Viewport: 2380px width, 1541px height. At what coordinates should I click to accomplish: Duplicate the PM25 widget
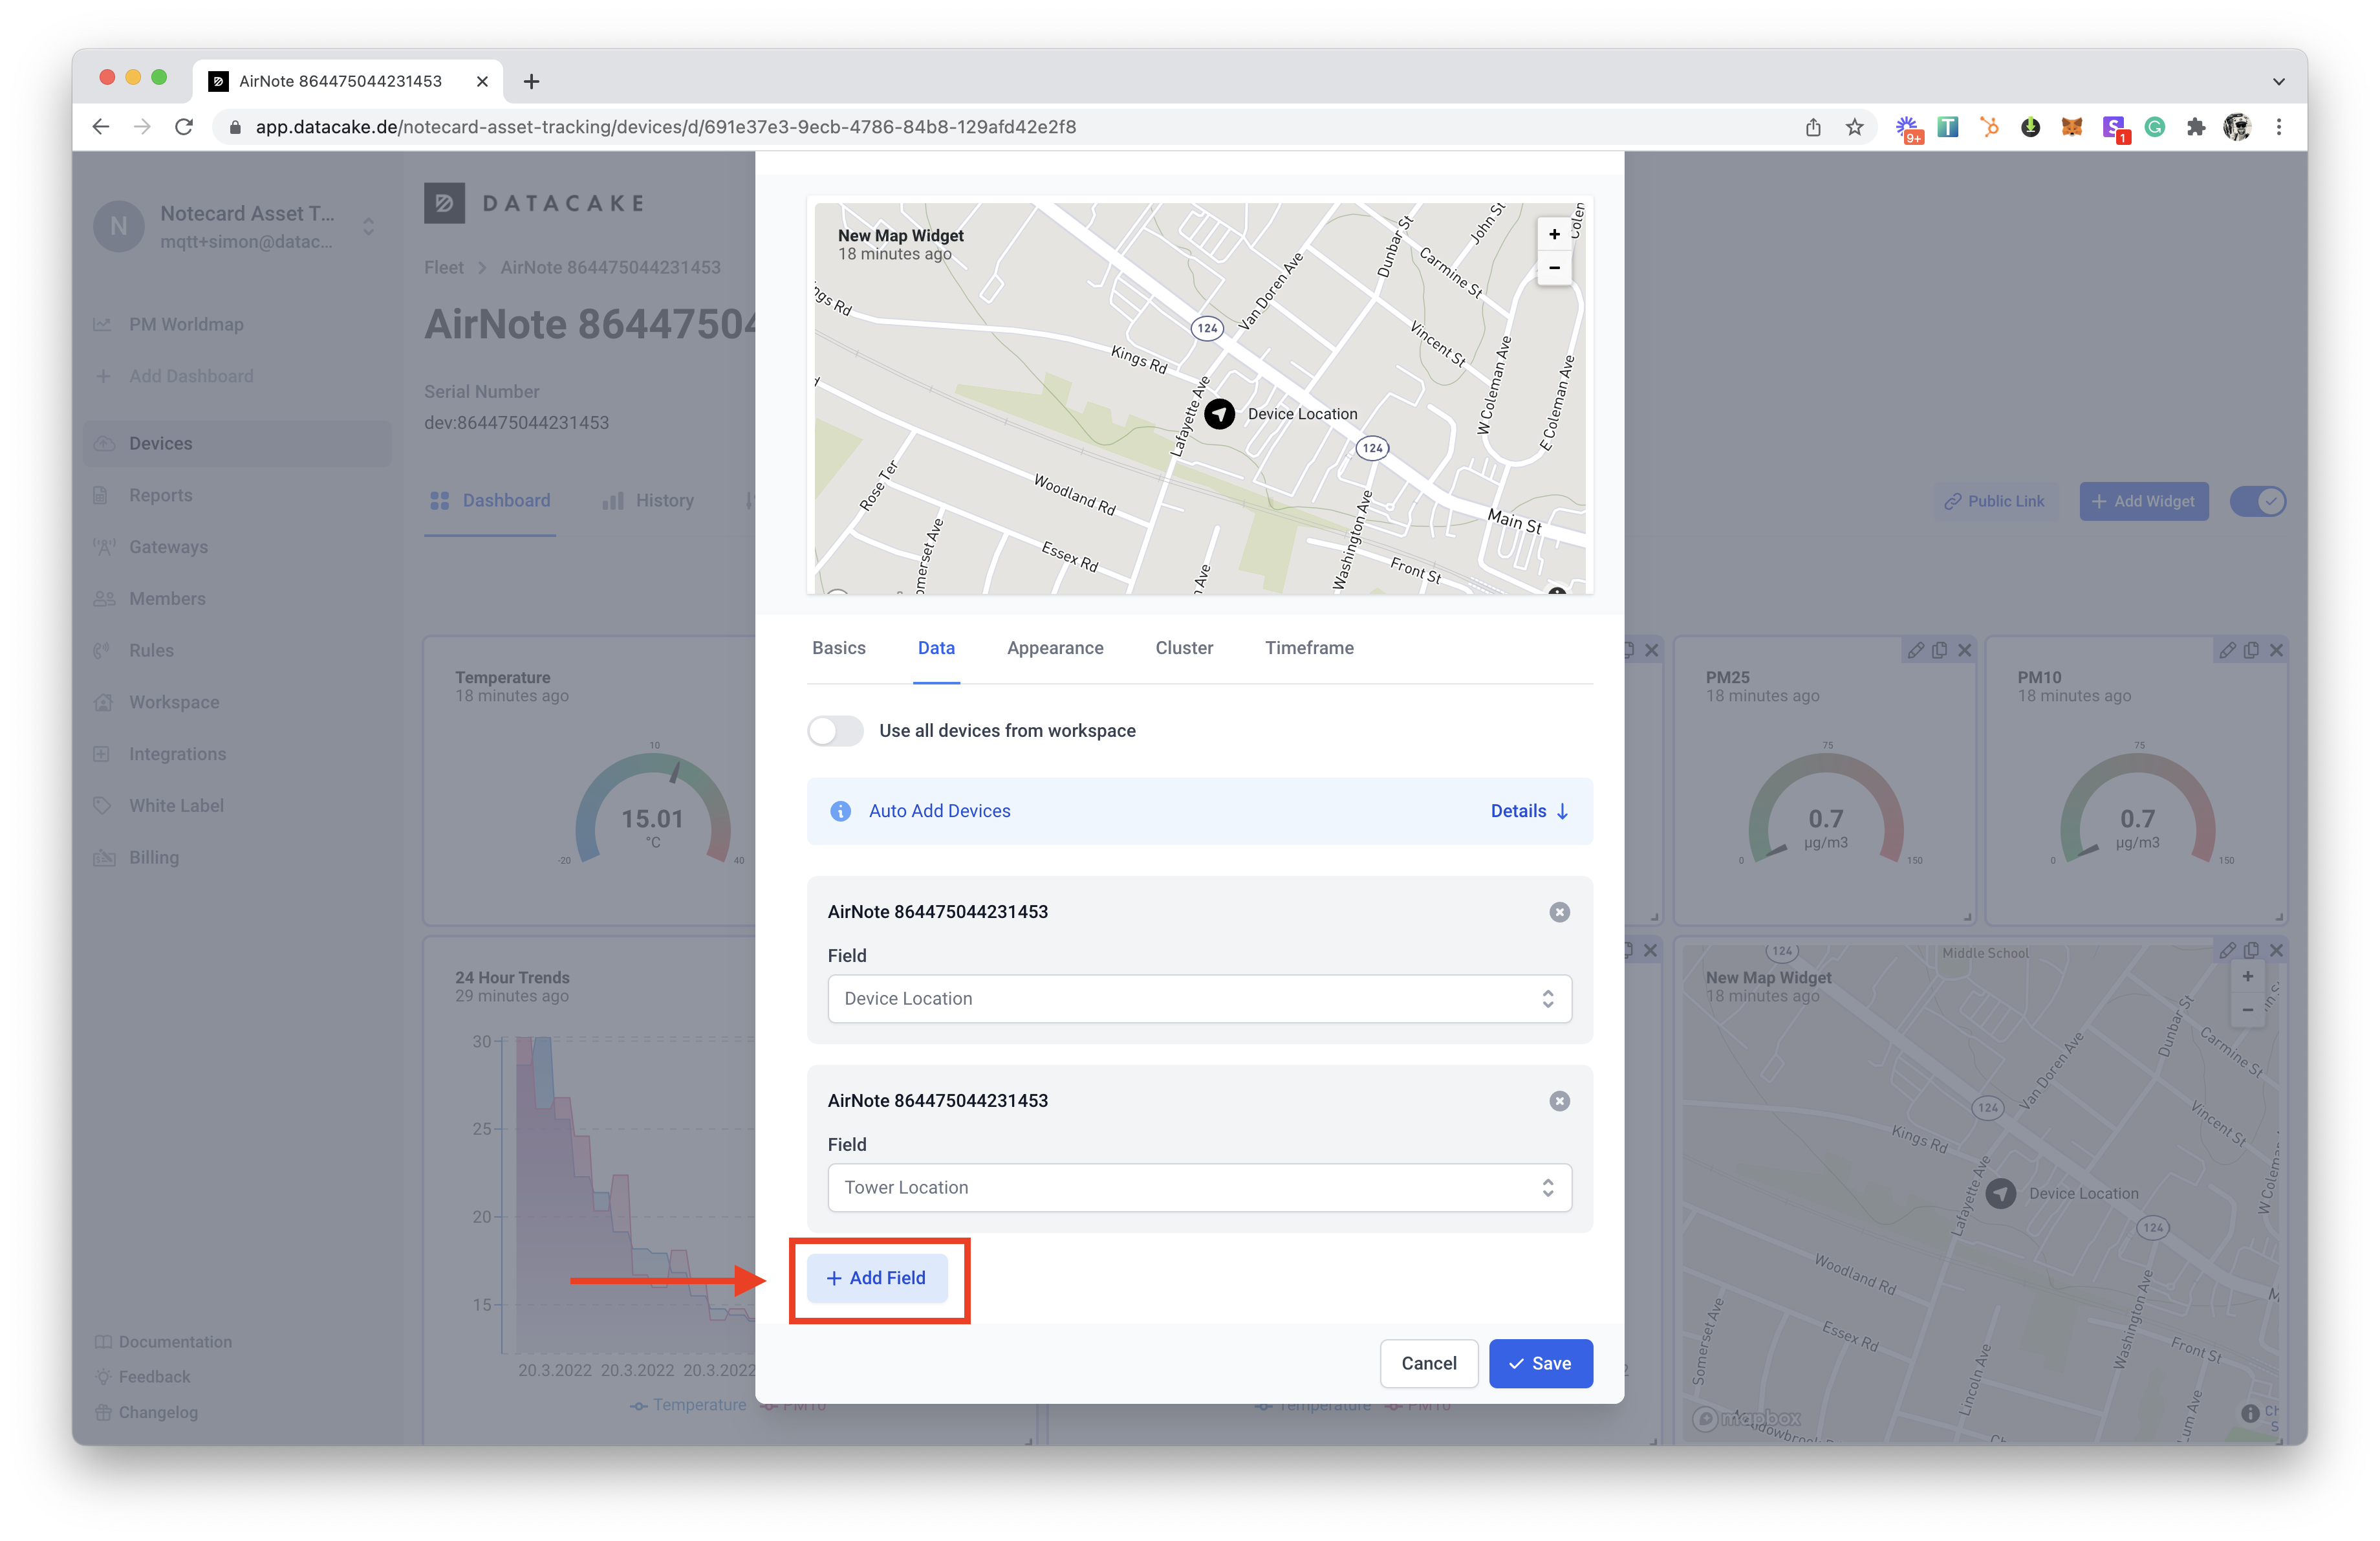pyautogui.click(x=1939, y=650)
